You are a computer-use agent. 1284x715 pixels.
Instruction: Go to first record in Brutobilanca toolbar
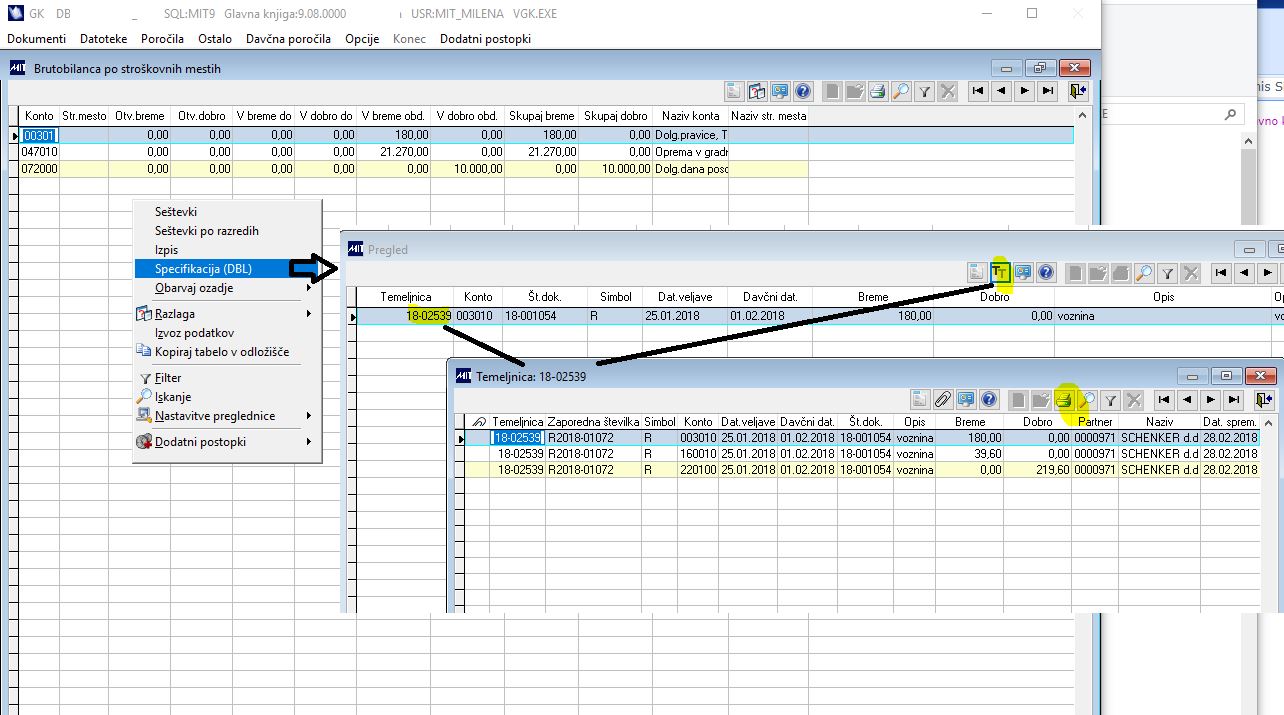(977, 91)
